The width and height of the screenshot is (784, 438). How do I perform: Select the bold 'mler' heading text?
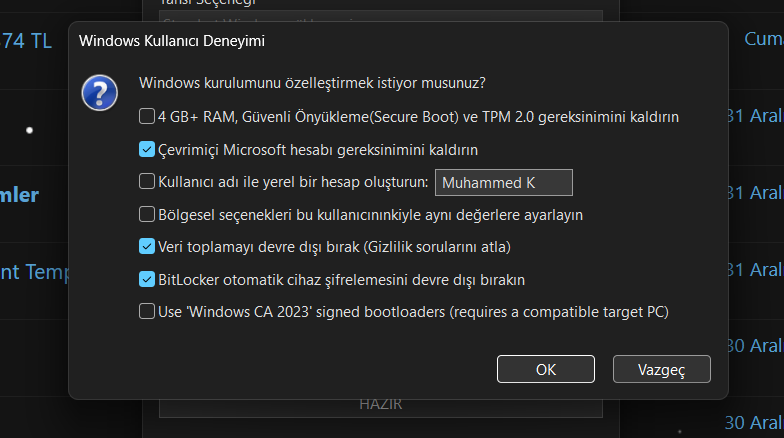tap(19, 195)
